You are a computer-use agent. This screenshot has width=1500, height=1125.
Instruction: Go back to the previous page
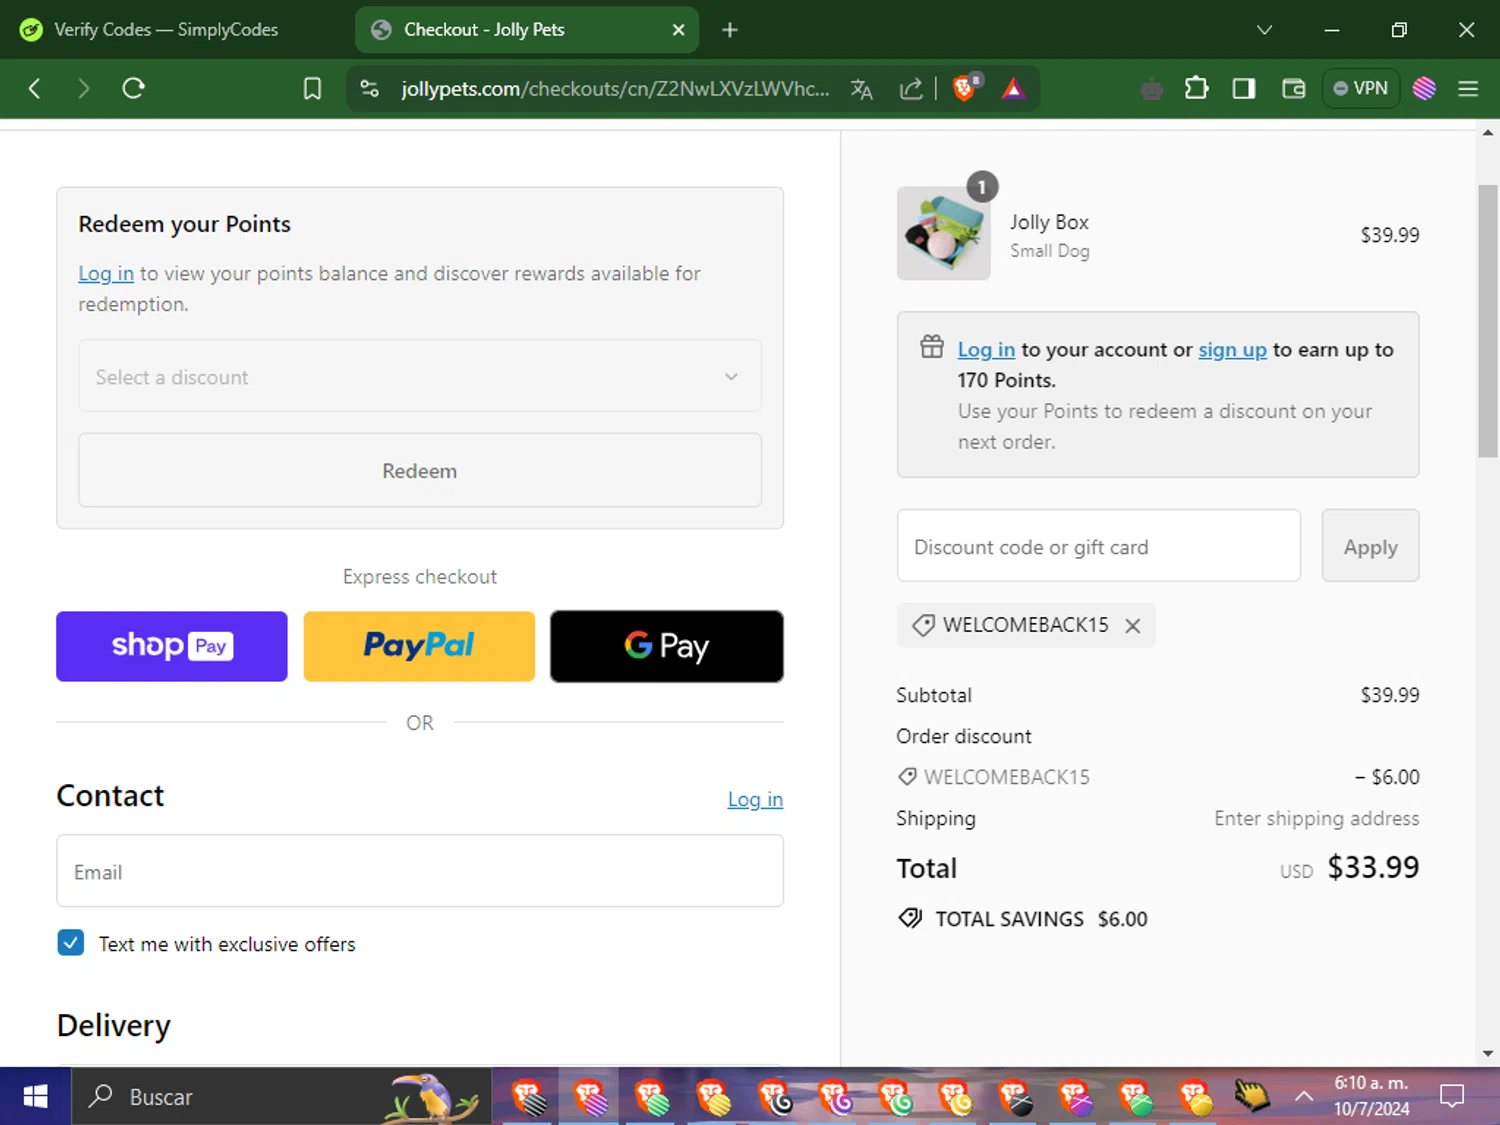34,89
